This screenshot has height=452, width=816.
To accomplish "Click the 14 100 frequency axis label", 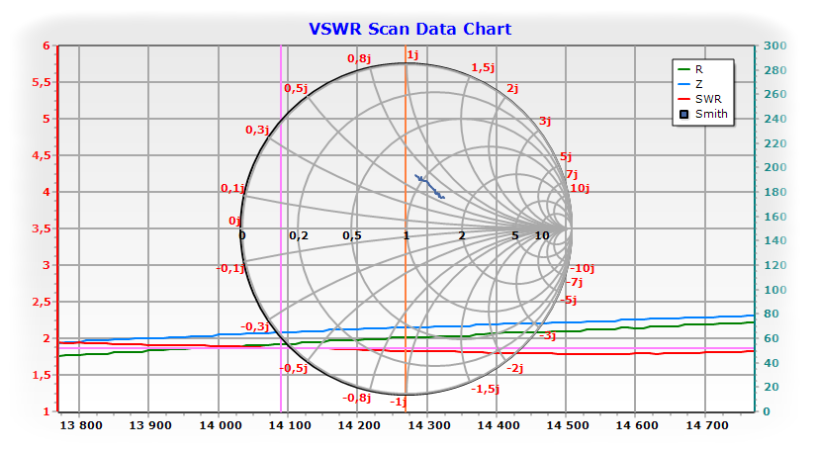I will point(289,425).
